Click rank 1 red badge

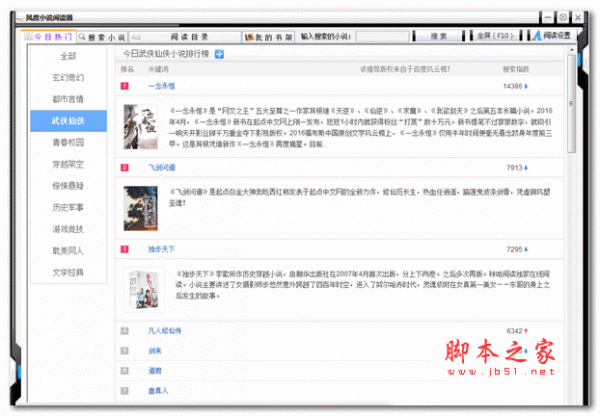coord(125,86)
